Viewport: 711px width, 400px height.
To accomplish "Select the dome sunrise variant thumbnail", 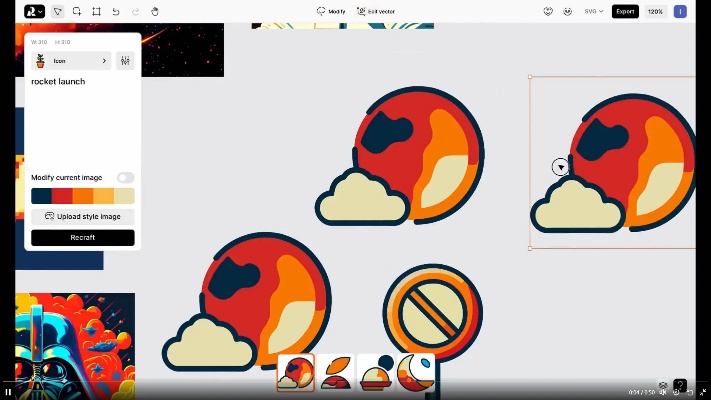I will (375, 373).
